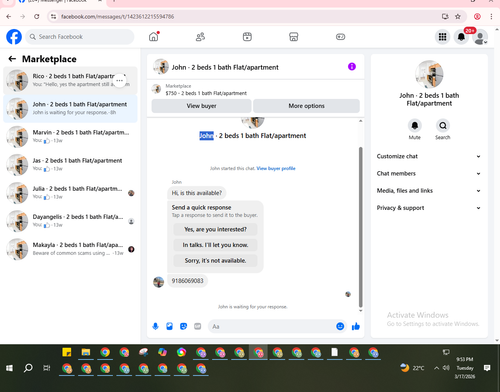
Task: Click the browser address bar URL
Action: click(x=117, y=17)
